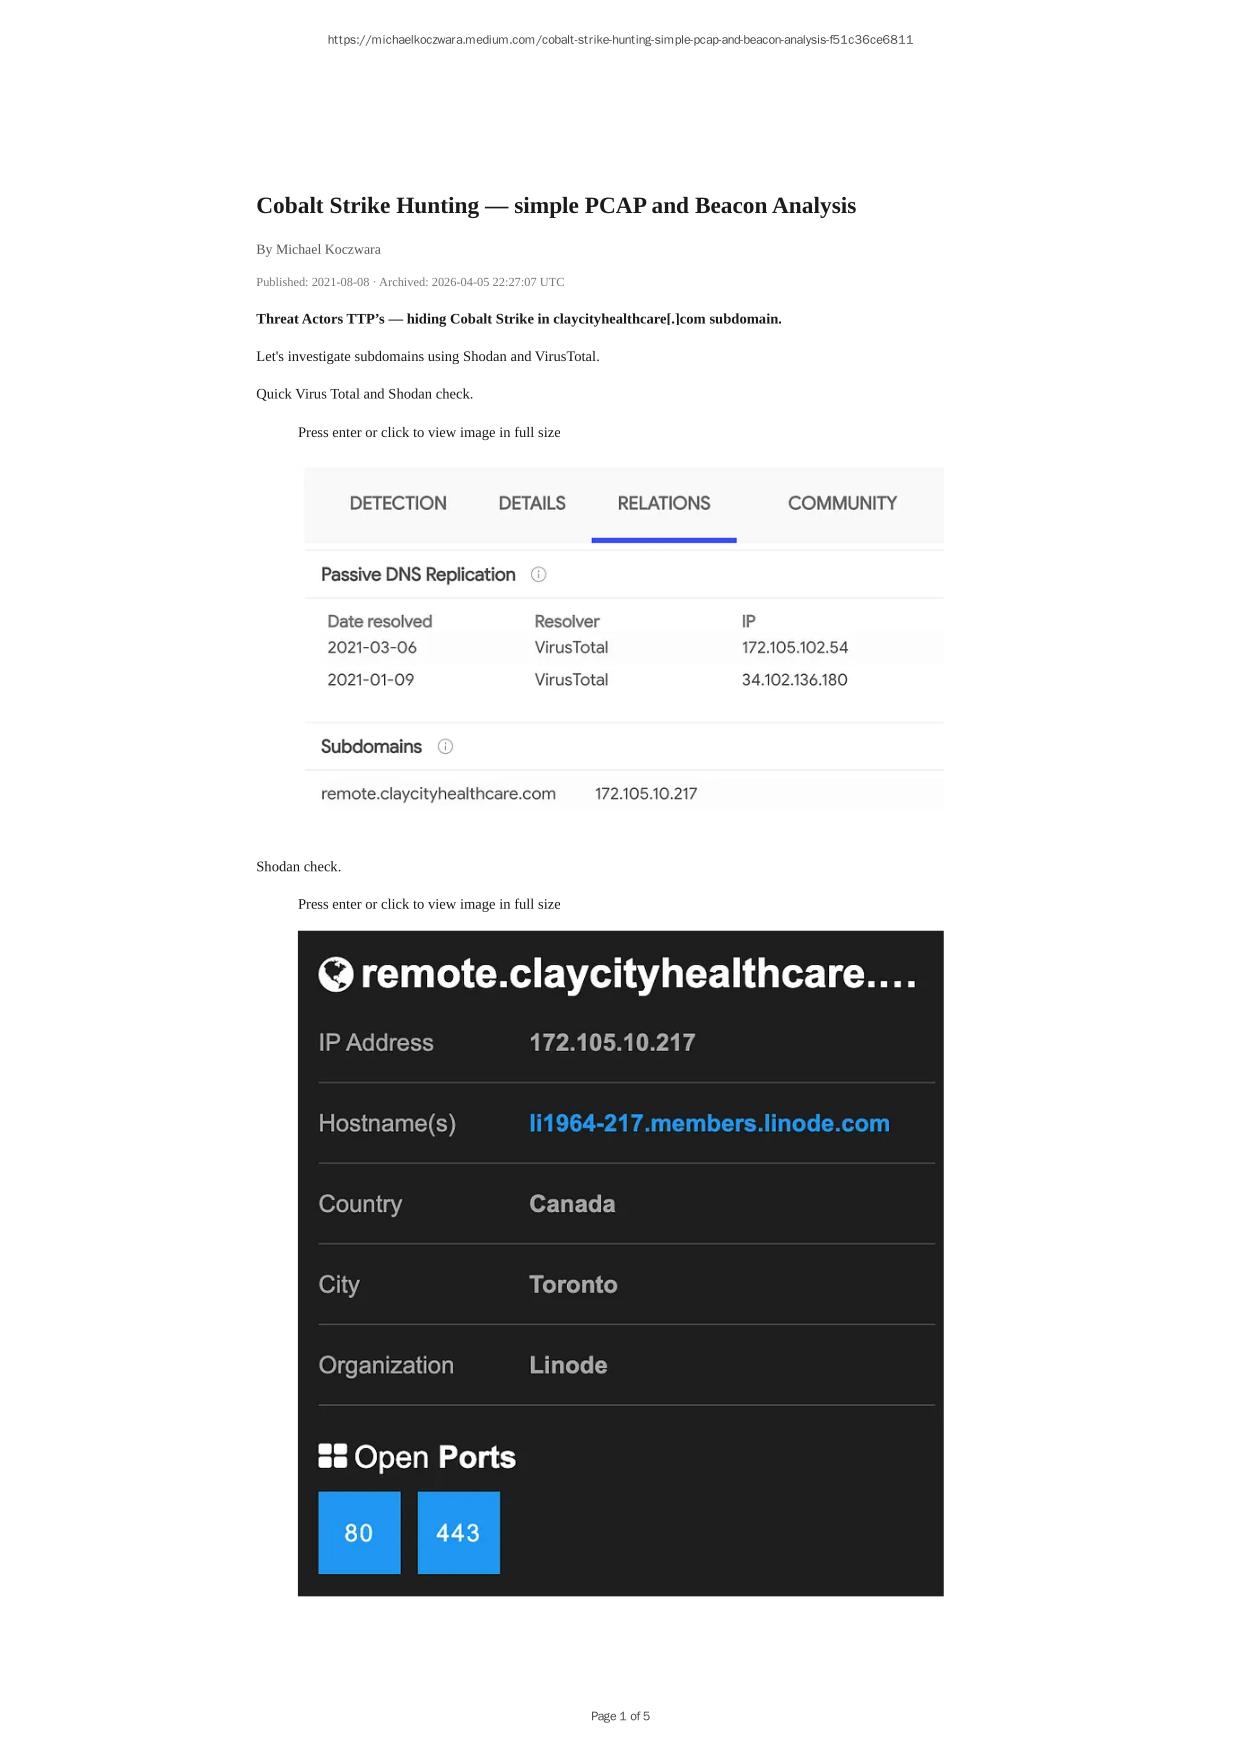Click IP address 34.102.136.180

(794, 679)
